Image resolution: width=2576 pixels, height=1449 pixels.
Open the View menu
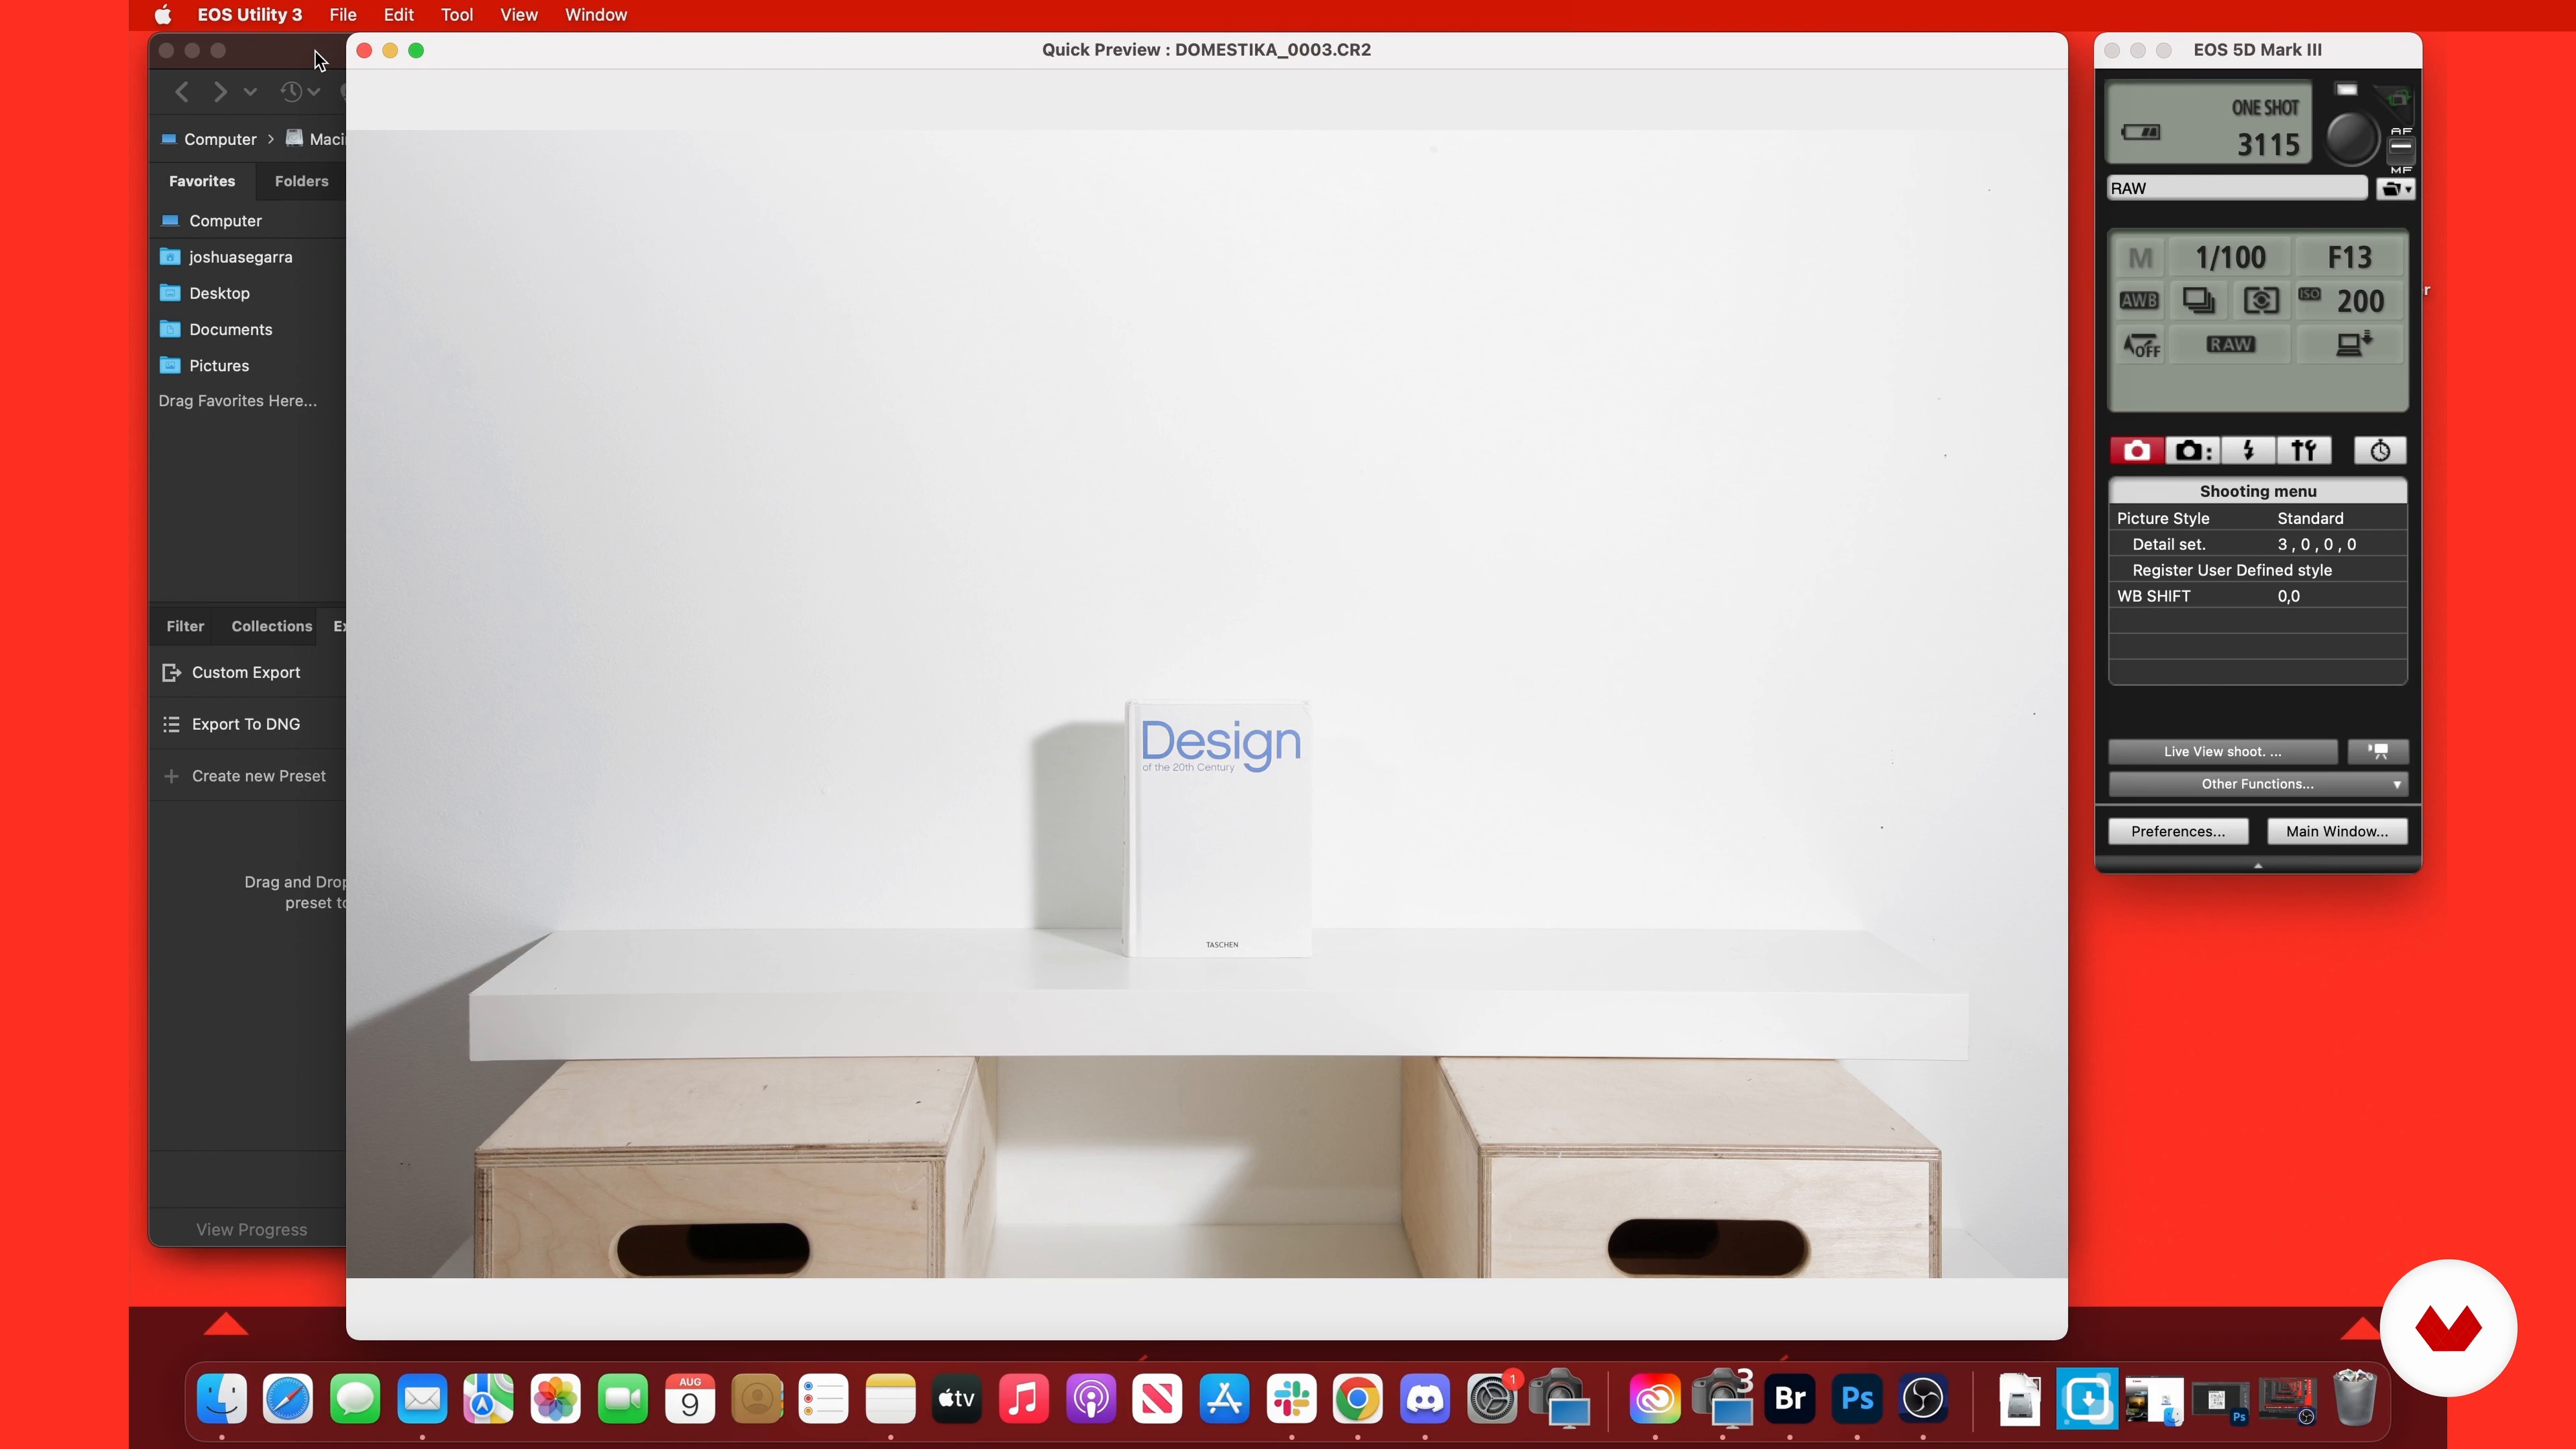[x=519, y=15]
